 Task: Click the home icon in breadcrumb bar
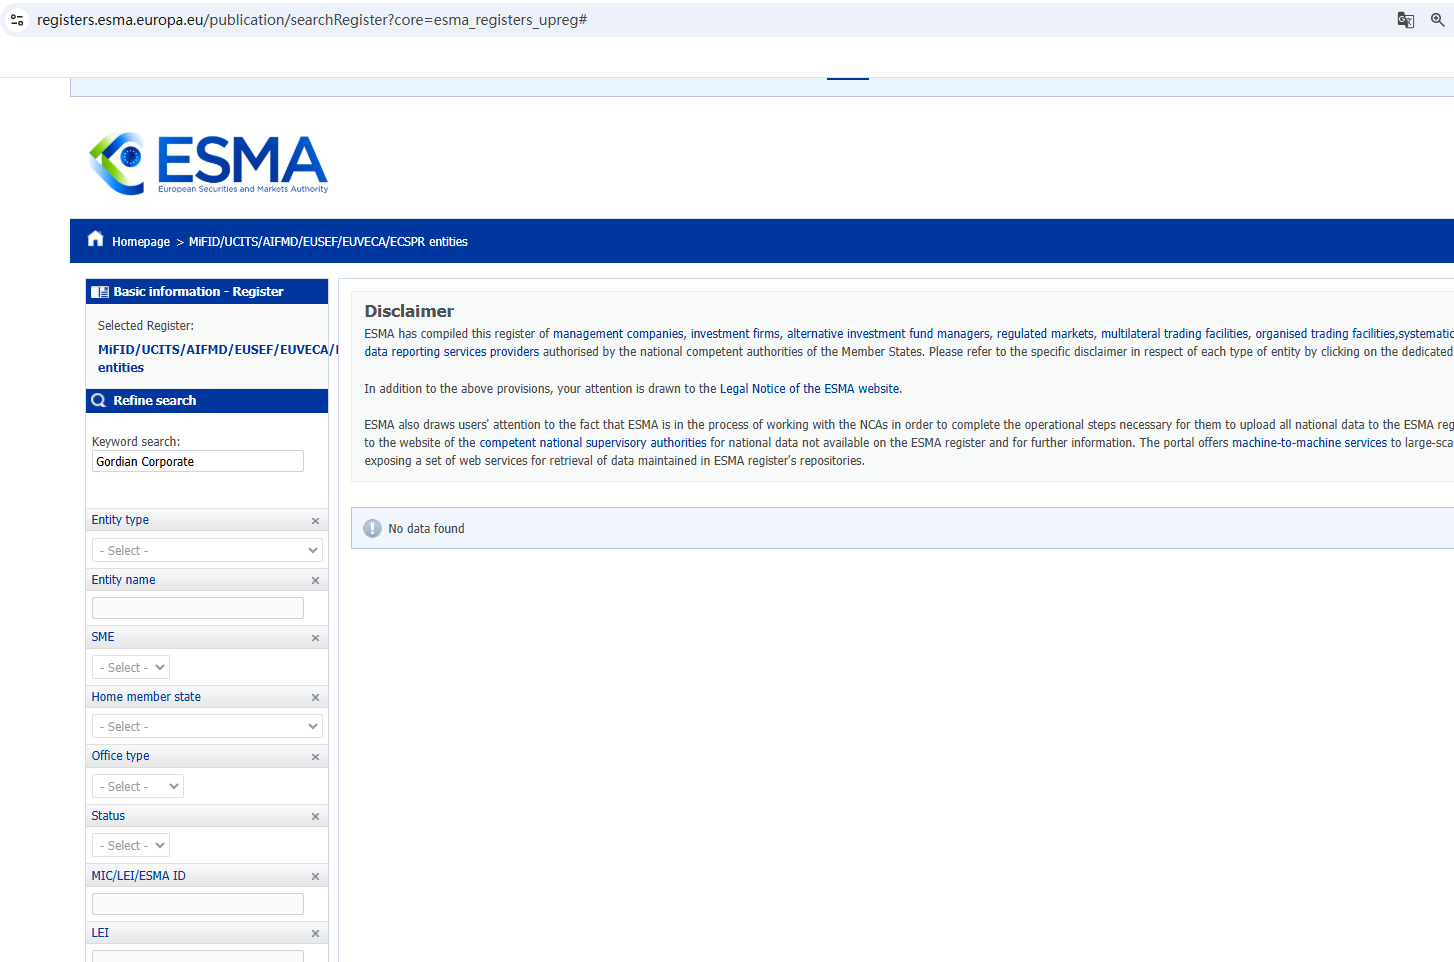(x=96, y=239)
